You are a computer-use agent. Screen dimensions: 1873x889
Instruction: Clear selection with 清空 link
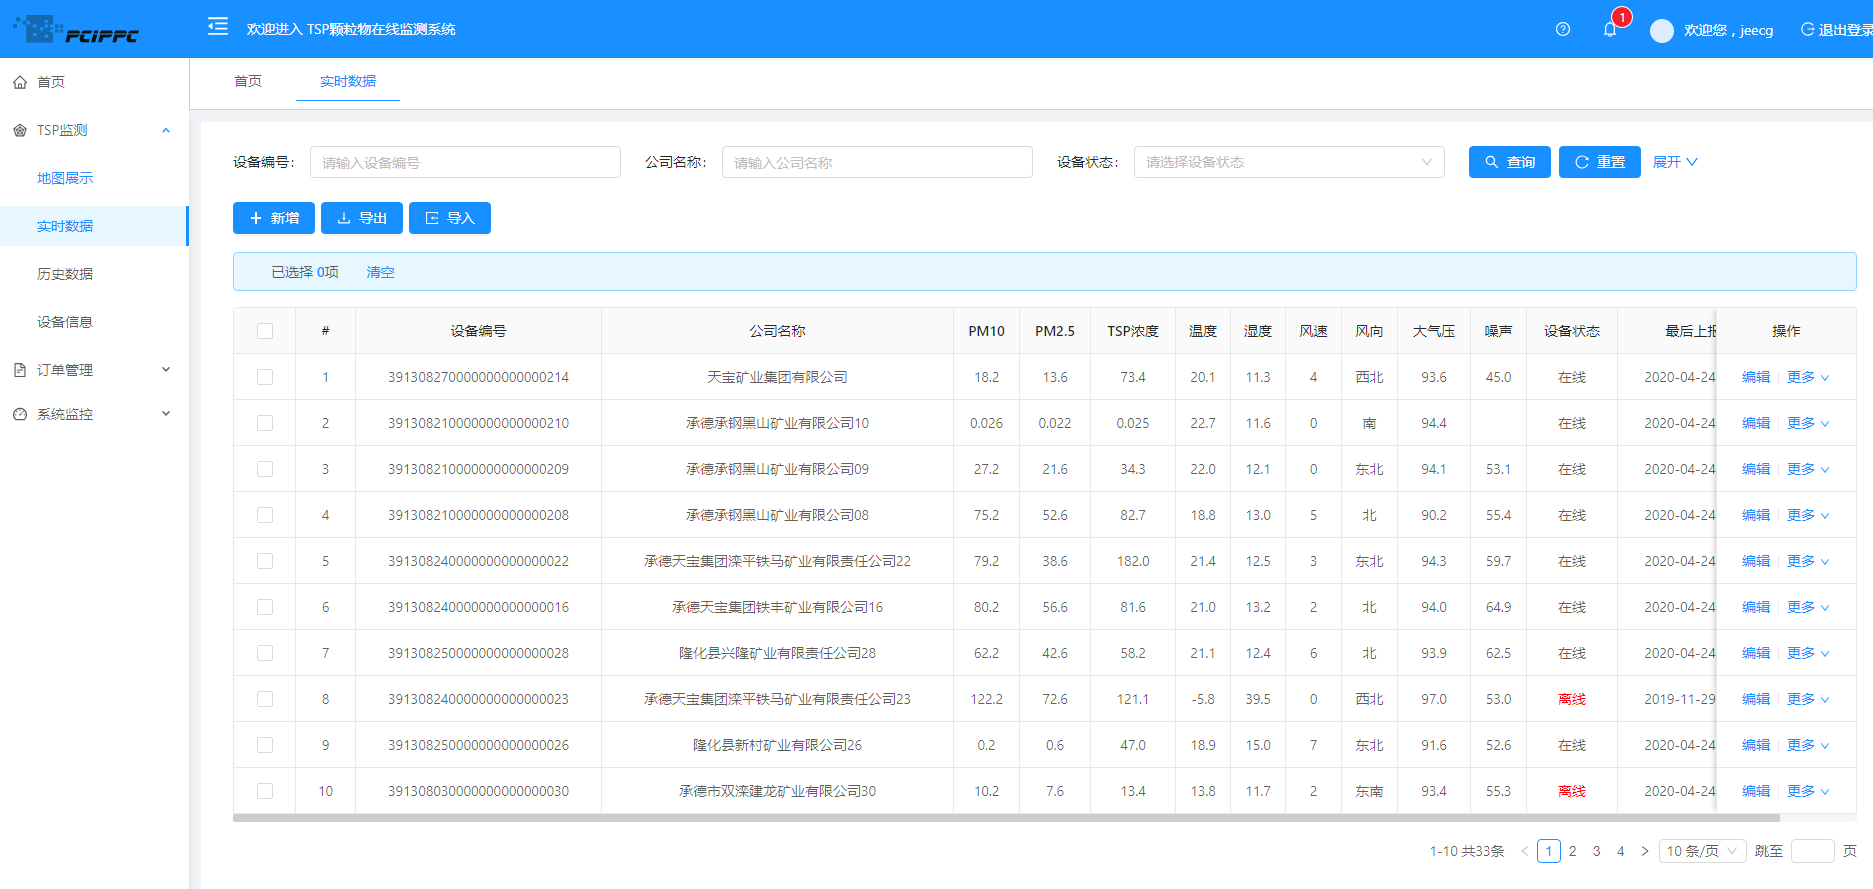381,272
